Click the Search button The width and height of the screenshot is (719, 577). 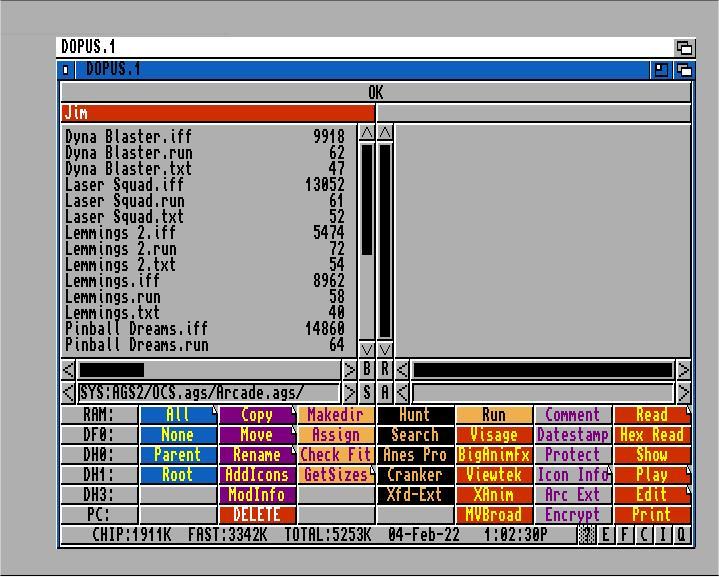415,434
